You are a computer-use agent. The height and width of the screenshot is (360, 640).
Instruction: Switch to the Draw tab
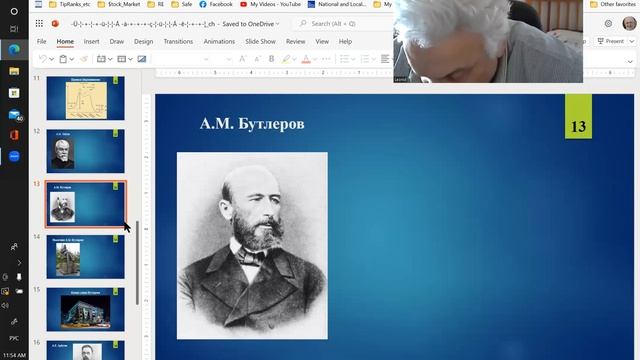[117, 41]
